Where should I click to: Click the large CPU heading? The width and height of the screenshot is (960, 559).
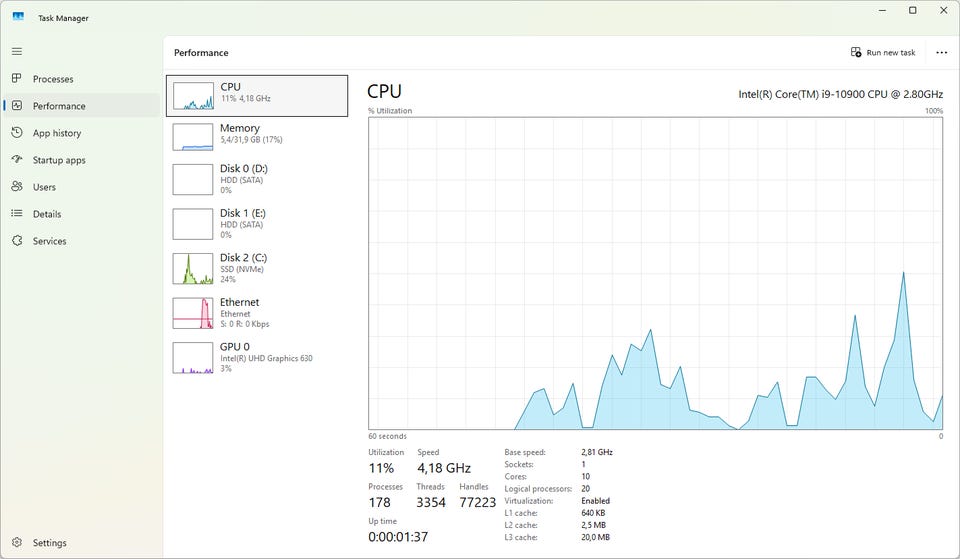point(384,91)
